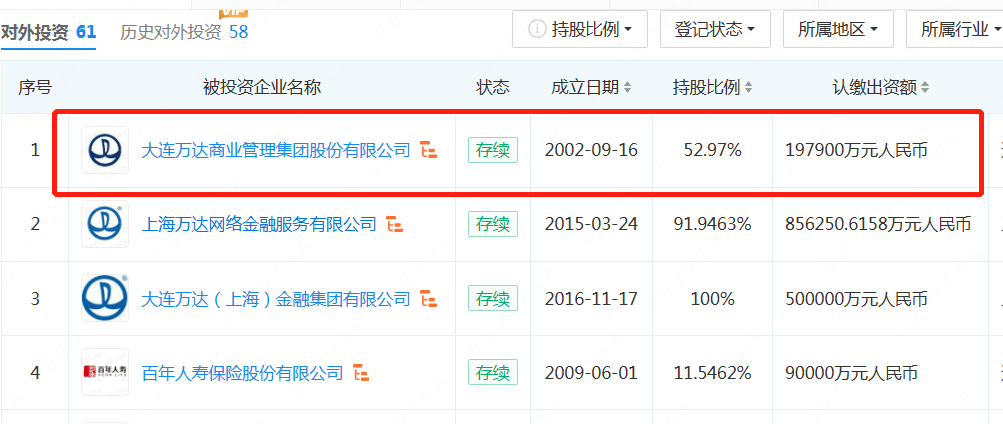The width and height of the screenshot is (1003, 424).
Task: Open company 百年人寿保险股份有限公司
Action: click(x=242, y=373)
